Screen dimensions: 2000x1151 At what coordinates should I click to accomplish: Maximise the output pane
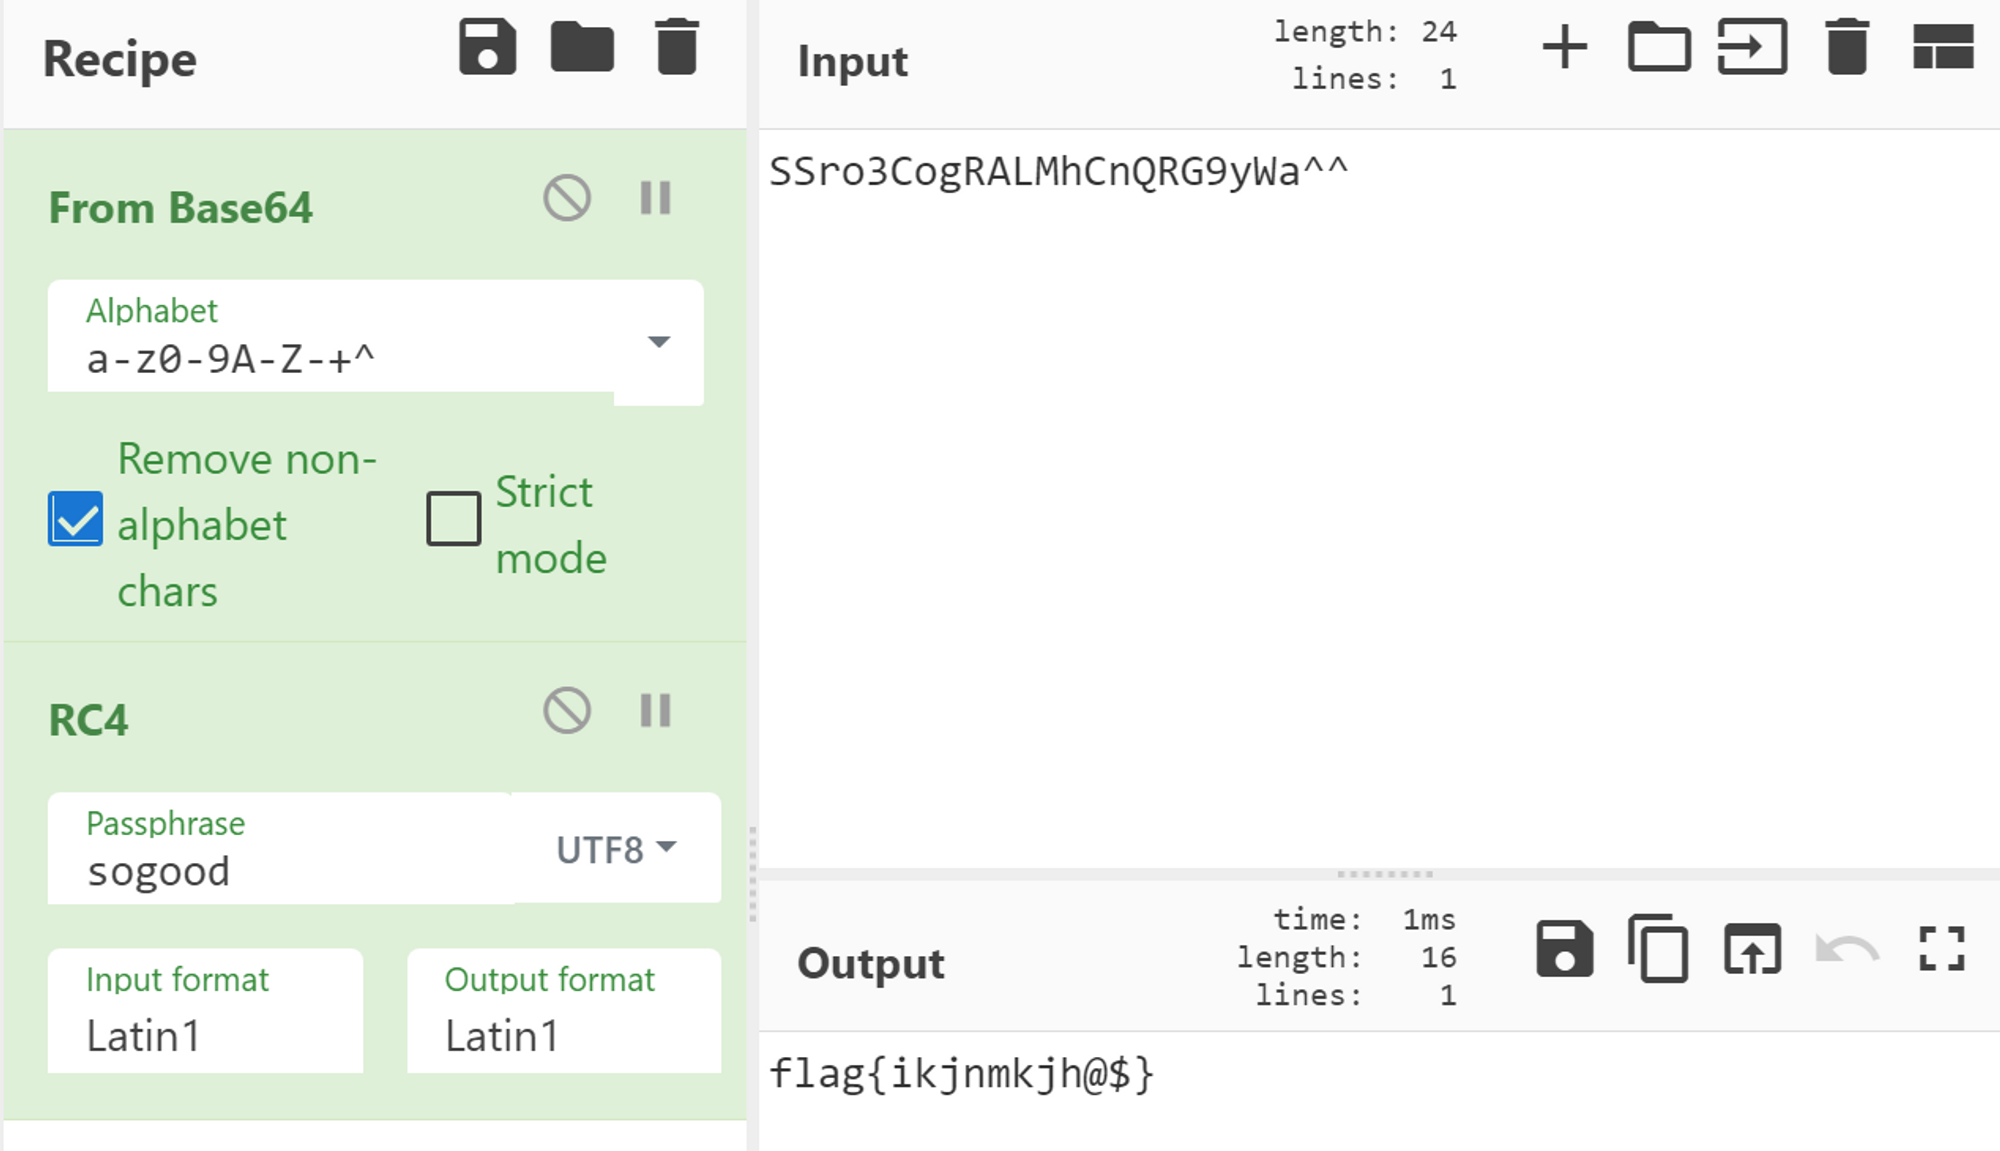point(1941,948)
